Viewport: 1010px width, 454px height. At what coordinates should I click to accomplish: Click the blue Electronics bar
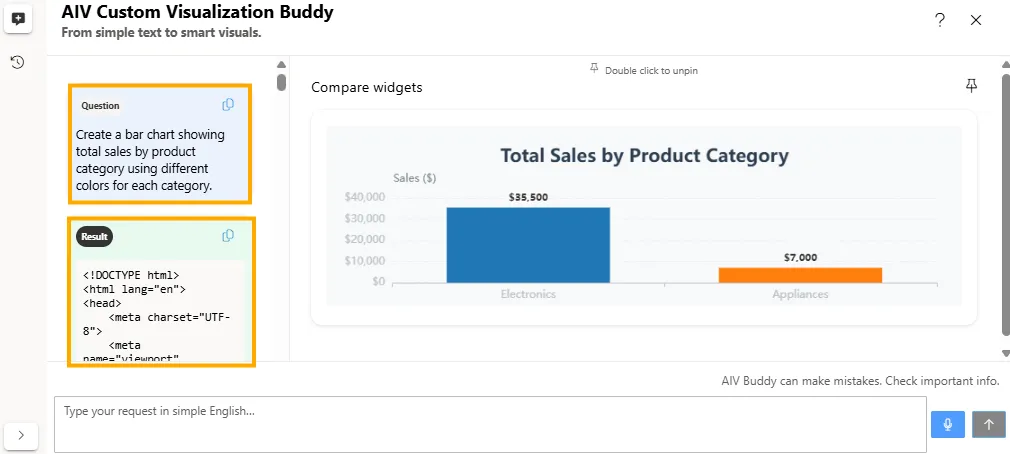[x=528, y=245]
